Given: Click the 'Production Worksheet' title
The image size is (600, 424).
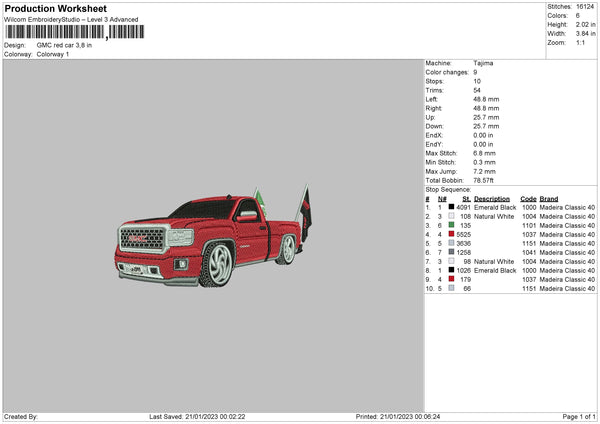Looking at the screenshot, I should 55,8.
